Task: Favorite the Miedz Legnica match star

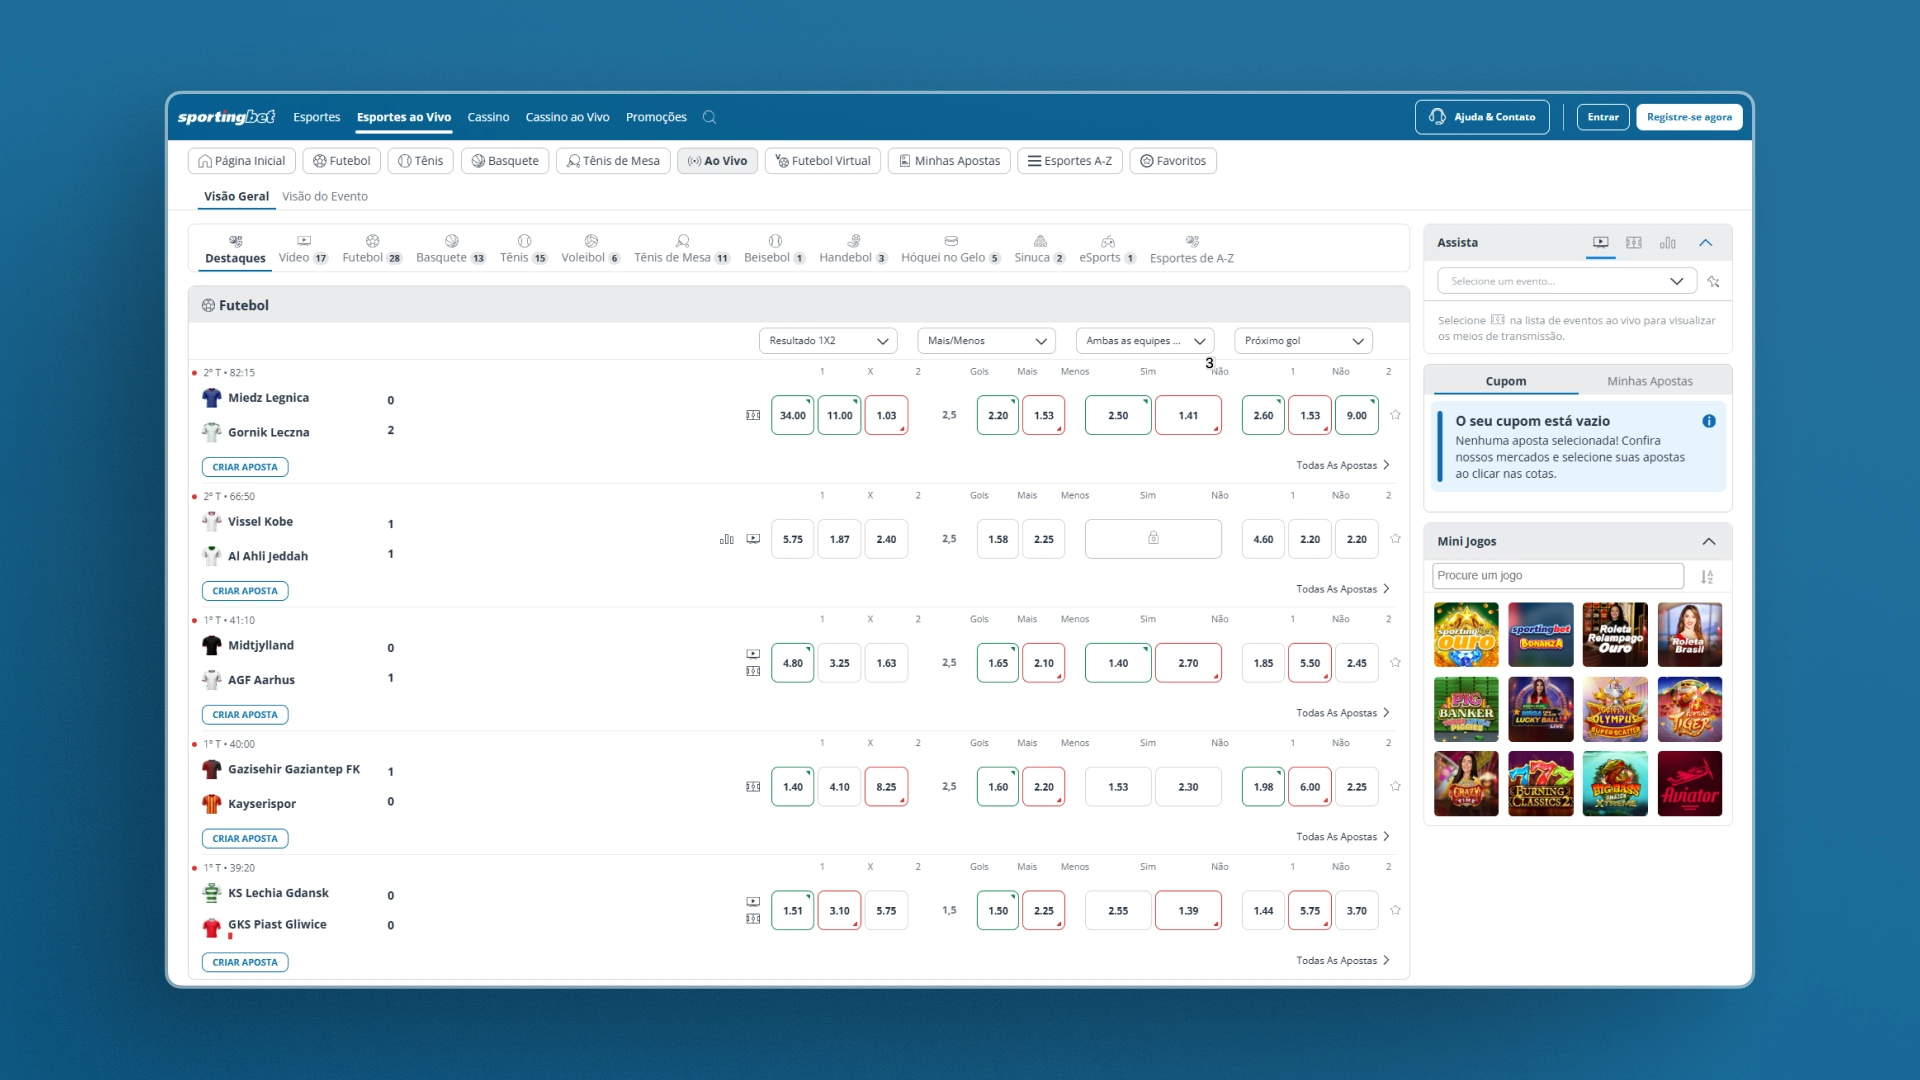Action: point(1395,415)
